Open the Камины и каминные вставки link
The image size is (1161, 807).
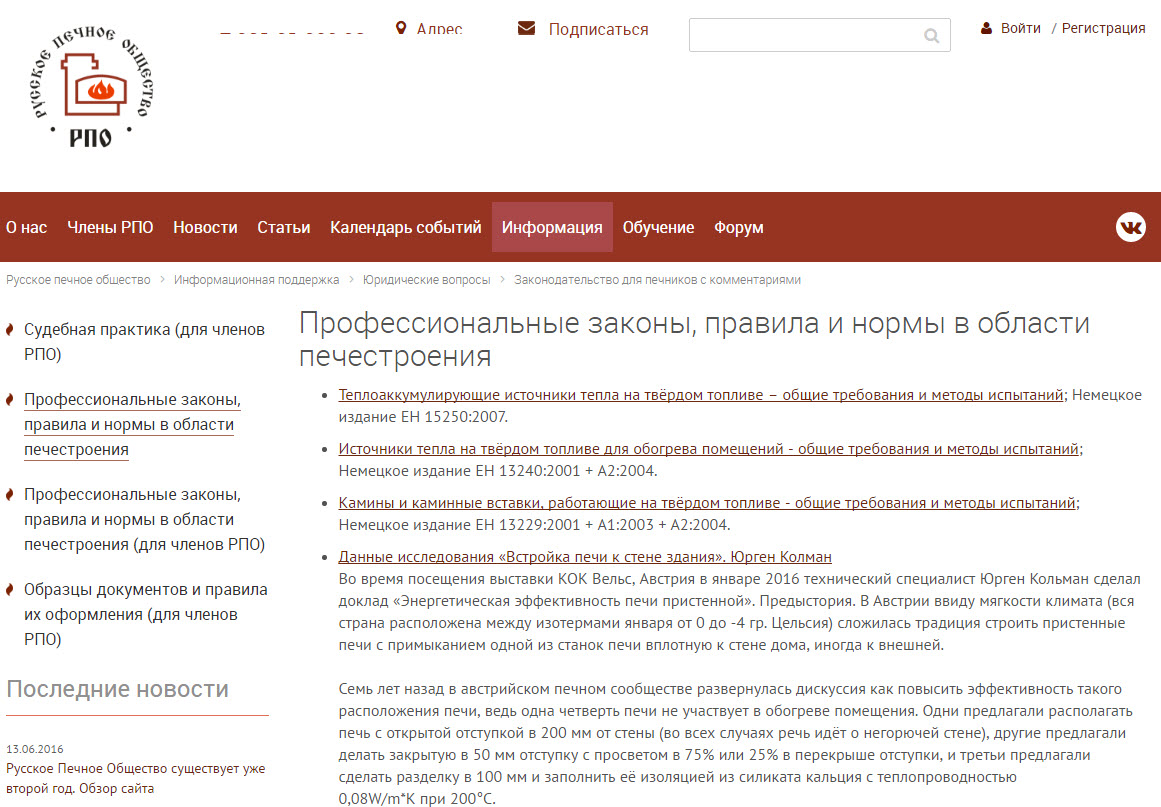(x=706, y=503)
